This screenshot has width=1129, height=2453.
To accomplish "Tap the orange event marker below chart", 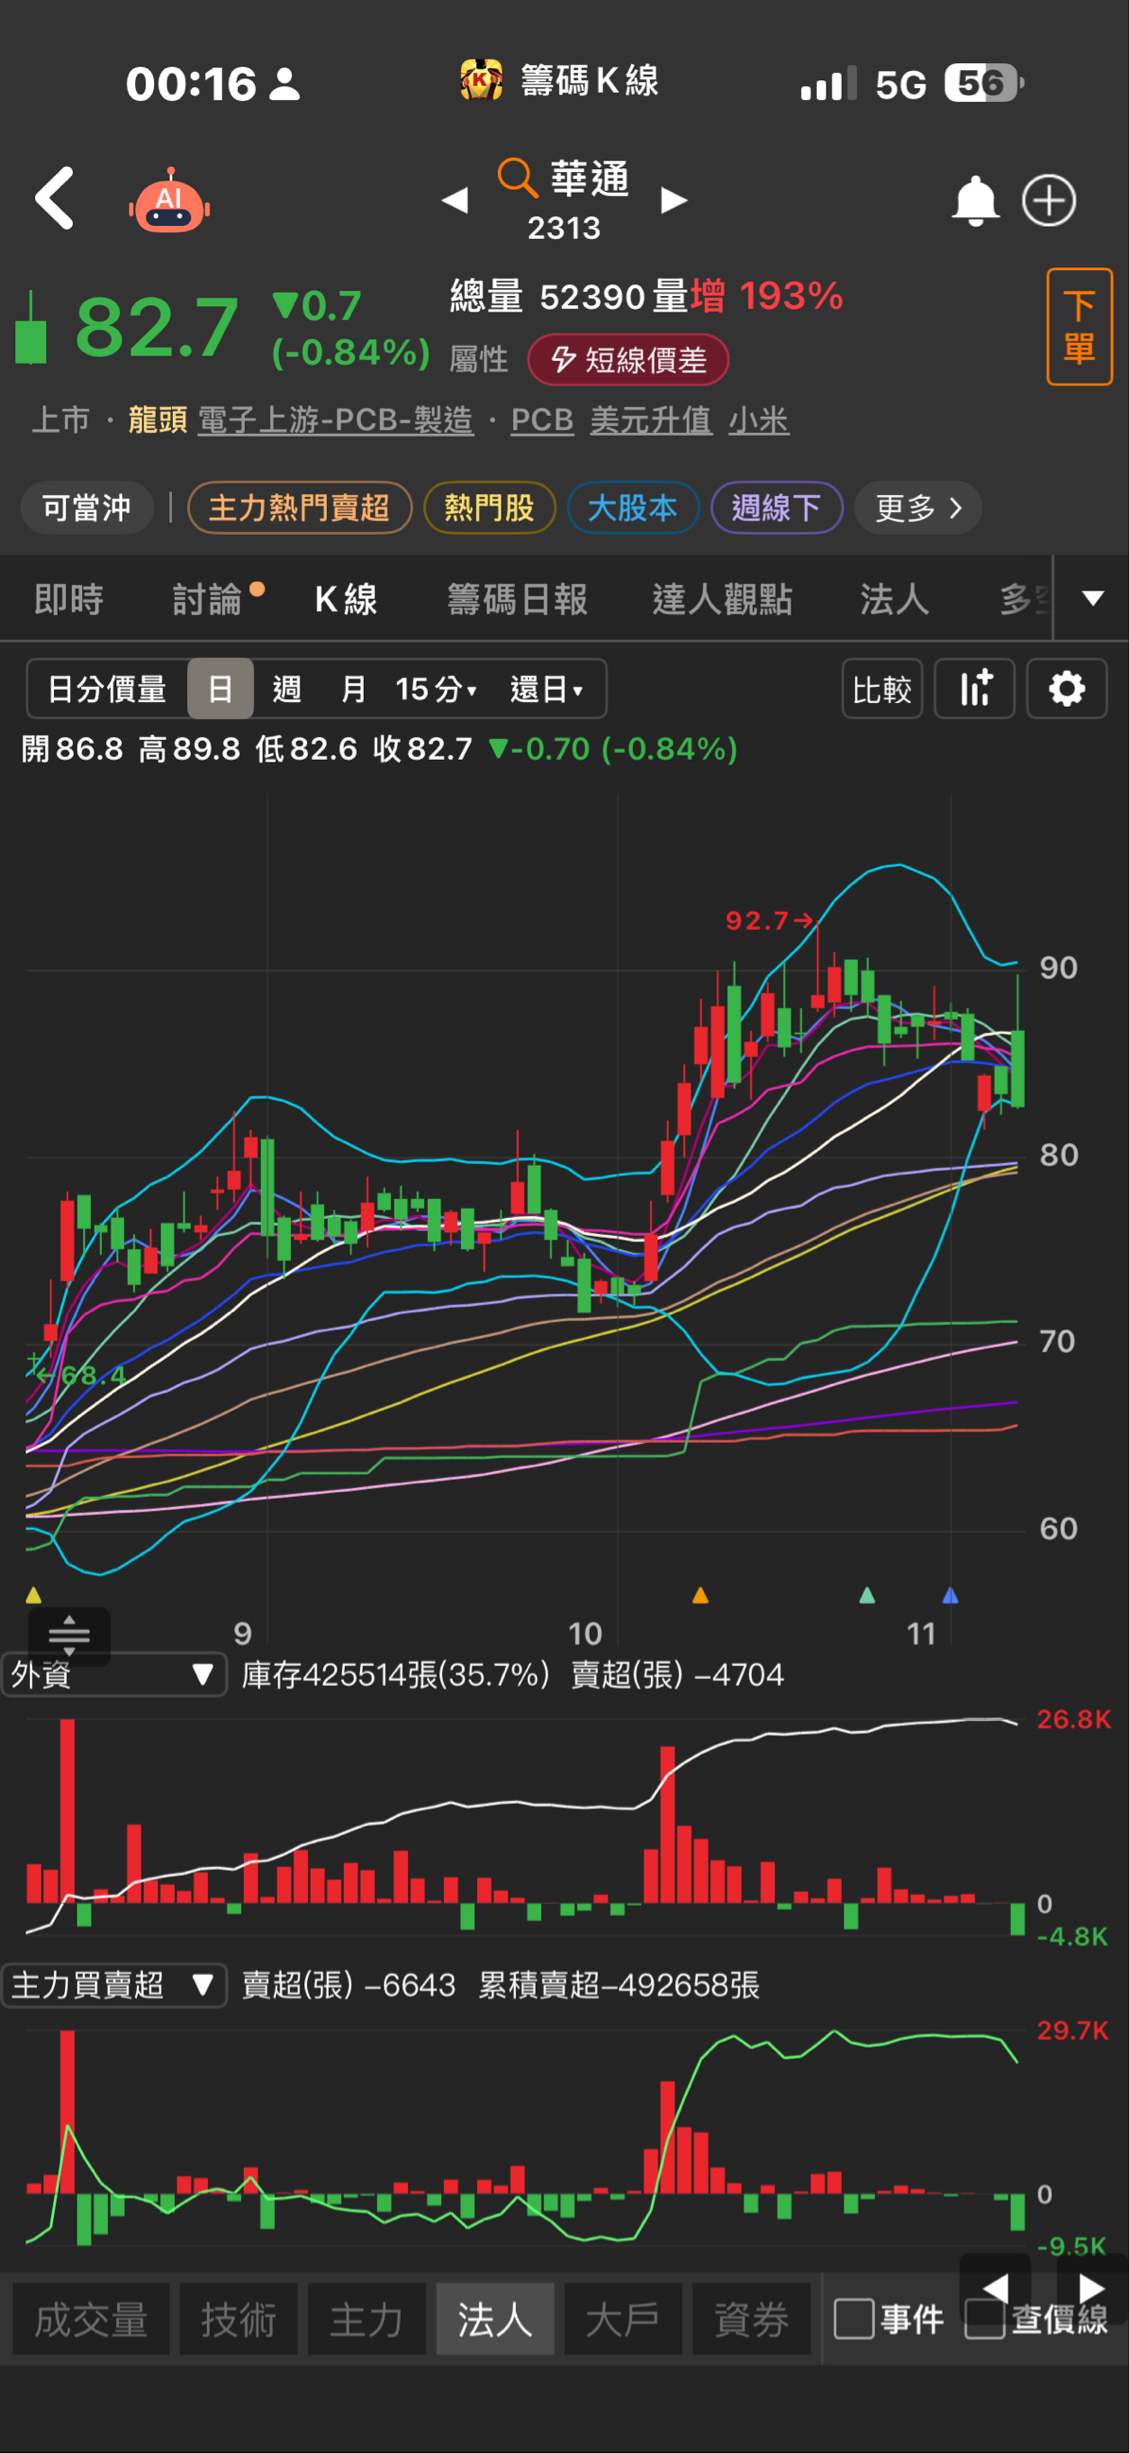I will [x=700, y=1595].
